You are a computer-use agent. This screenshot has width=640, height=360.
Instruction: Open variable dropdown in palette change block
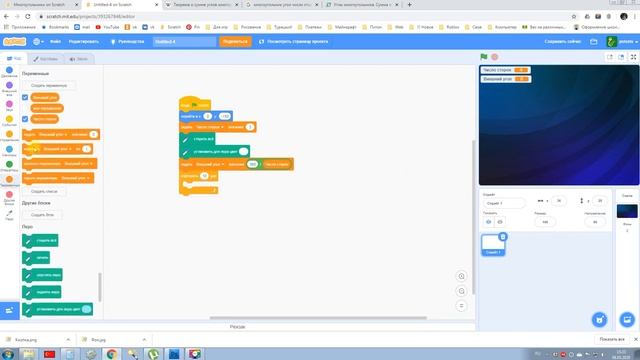[58, 149]
